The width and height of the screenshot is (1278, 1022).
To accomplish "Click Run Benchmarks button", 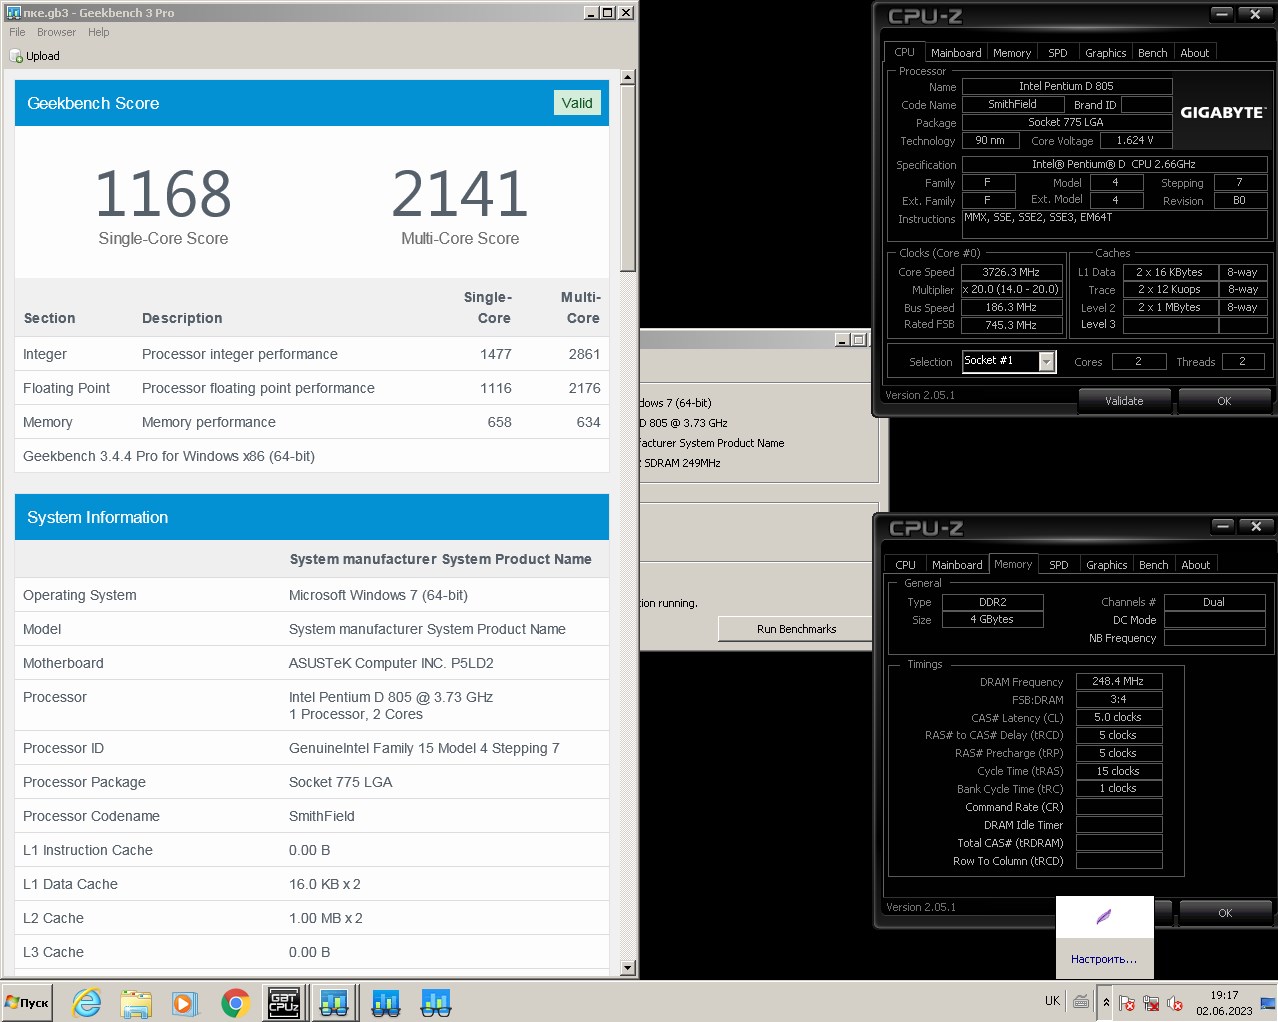I will point(796,629).
